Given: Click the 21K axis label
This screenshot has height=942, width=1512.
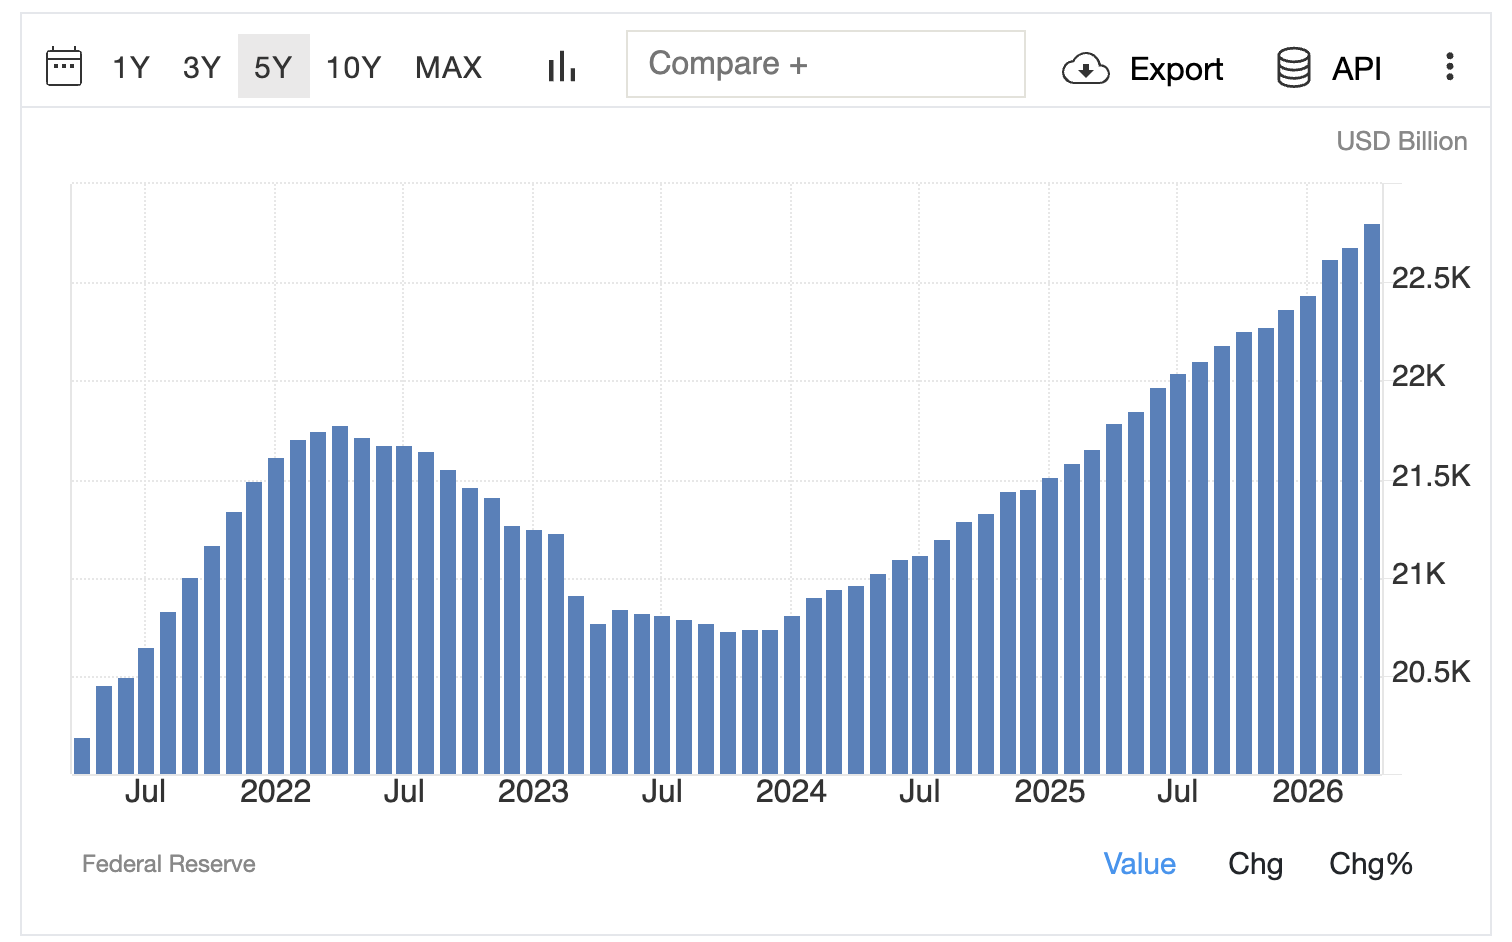Looking at the screenshot, I should click(1419, 574).
